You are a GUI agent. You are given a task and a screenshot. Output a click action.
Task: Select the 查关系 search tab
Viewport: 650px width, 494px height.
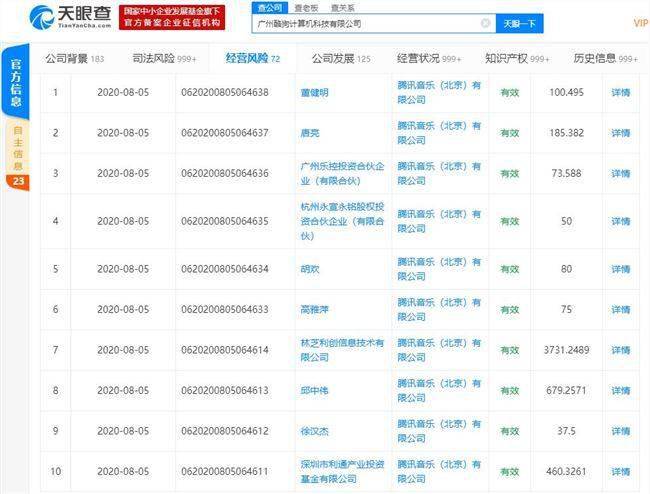343,8
